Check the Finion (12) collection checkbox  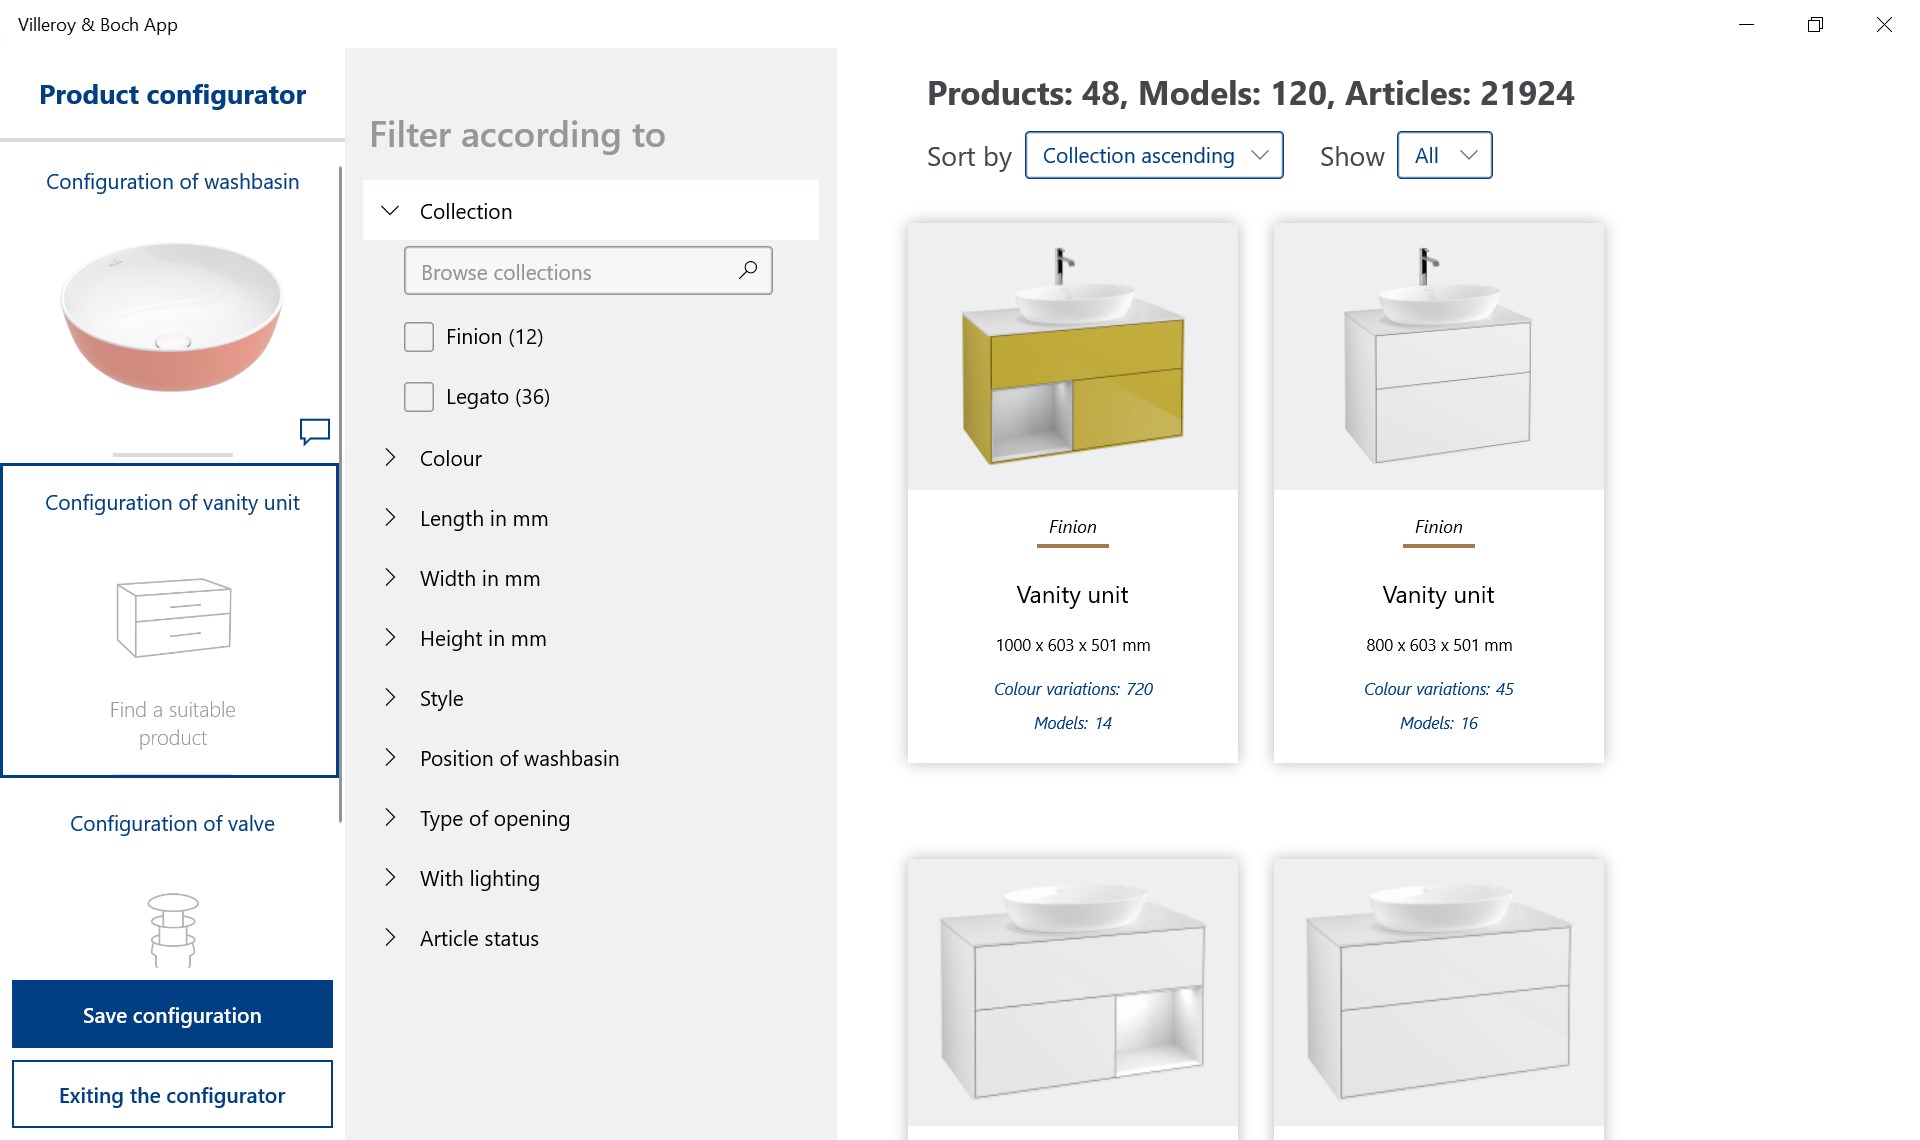419,337
